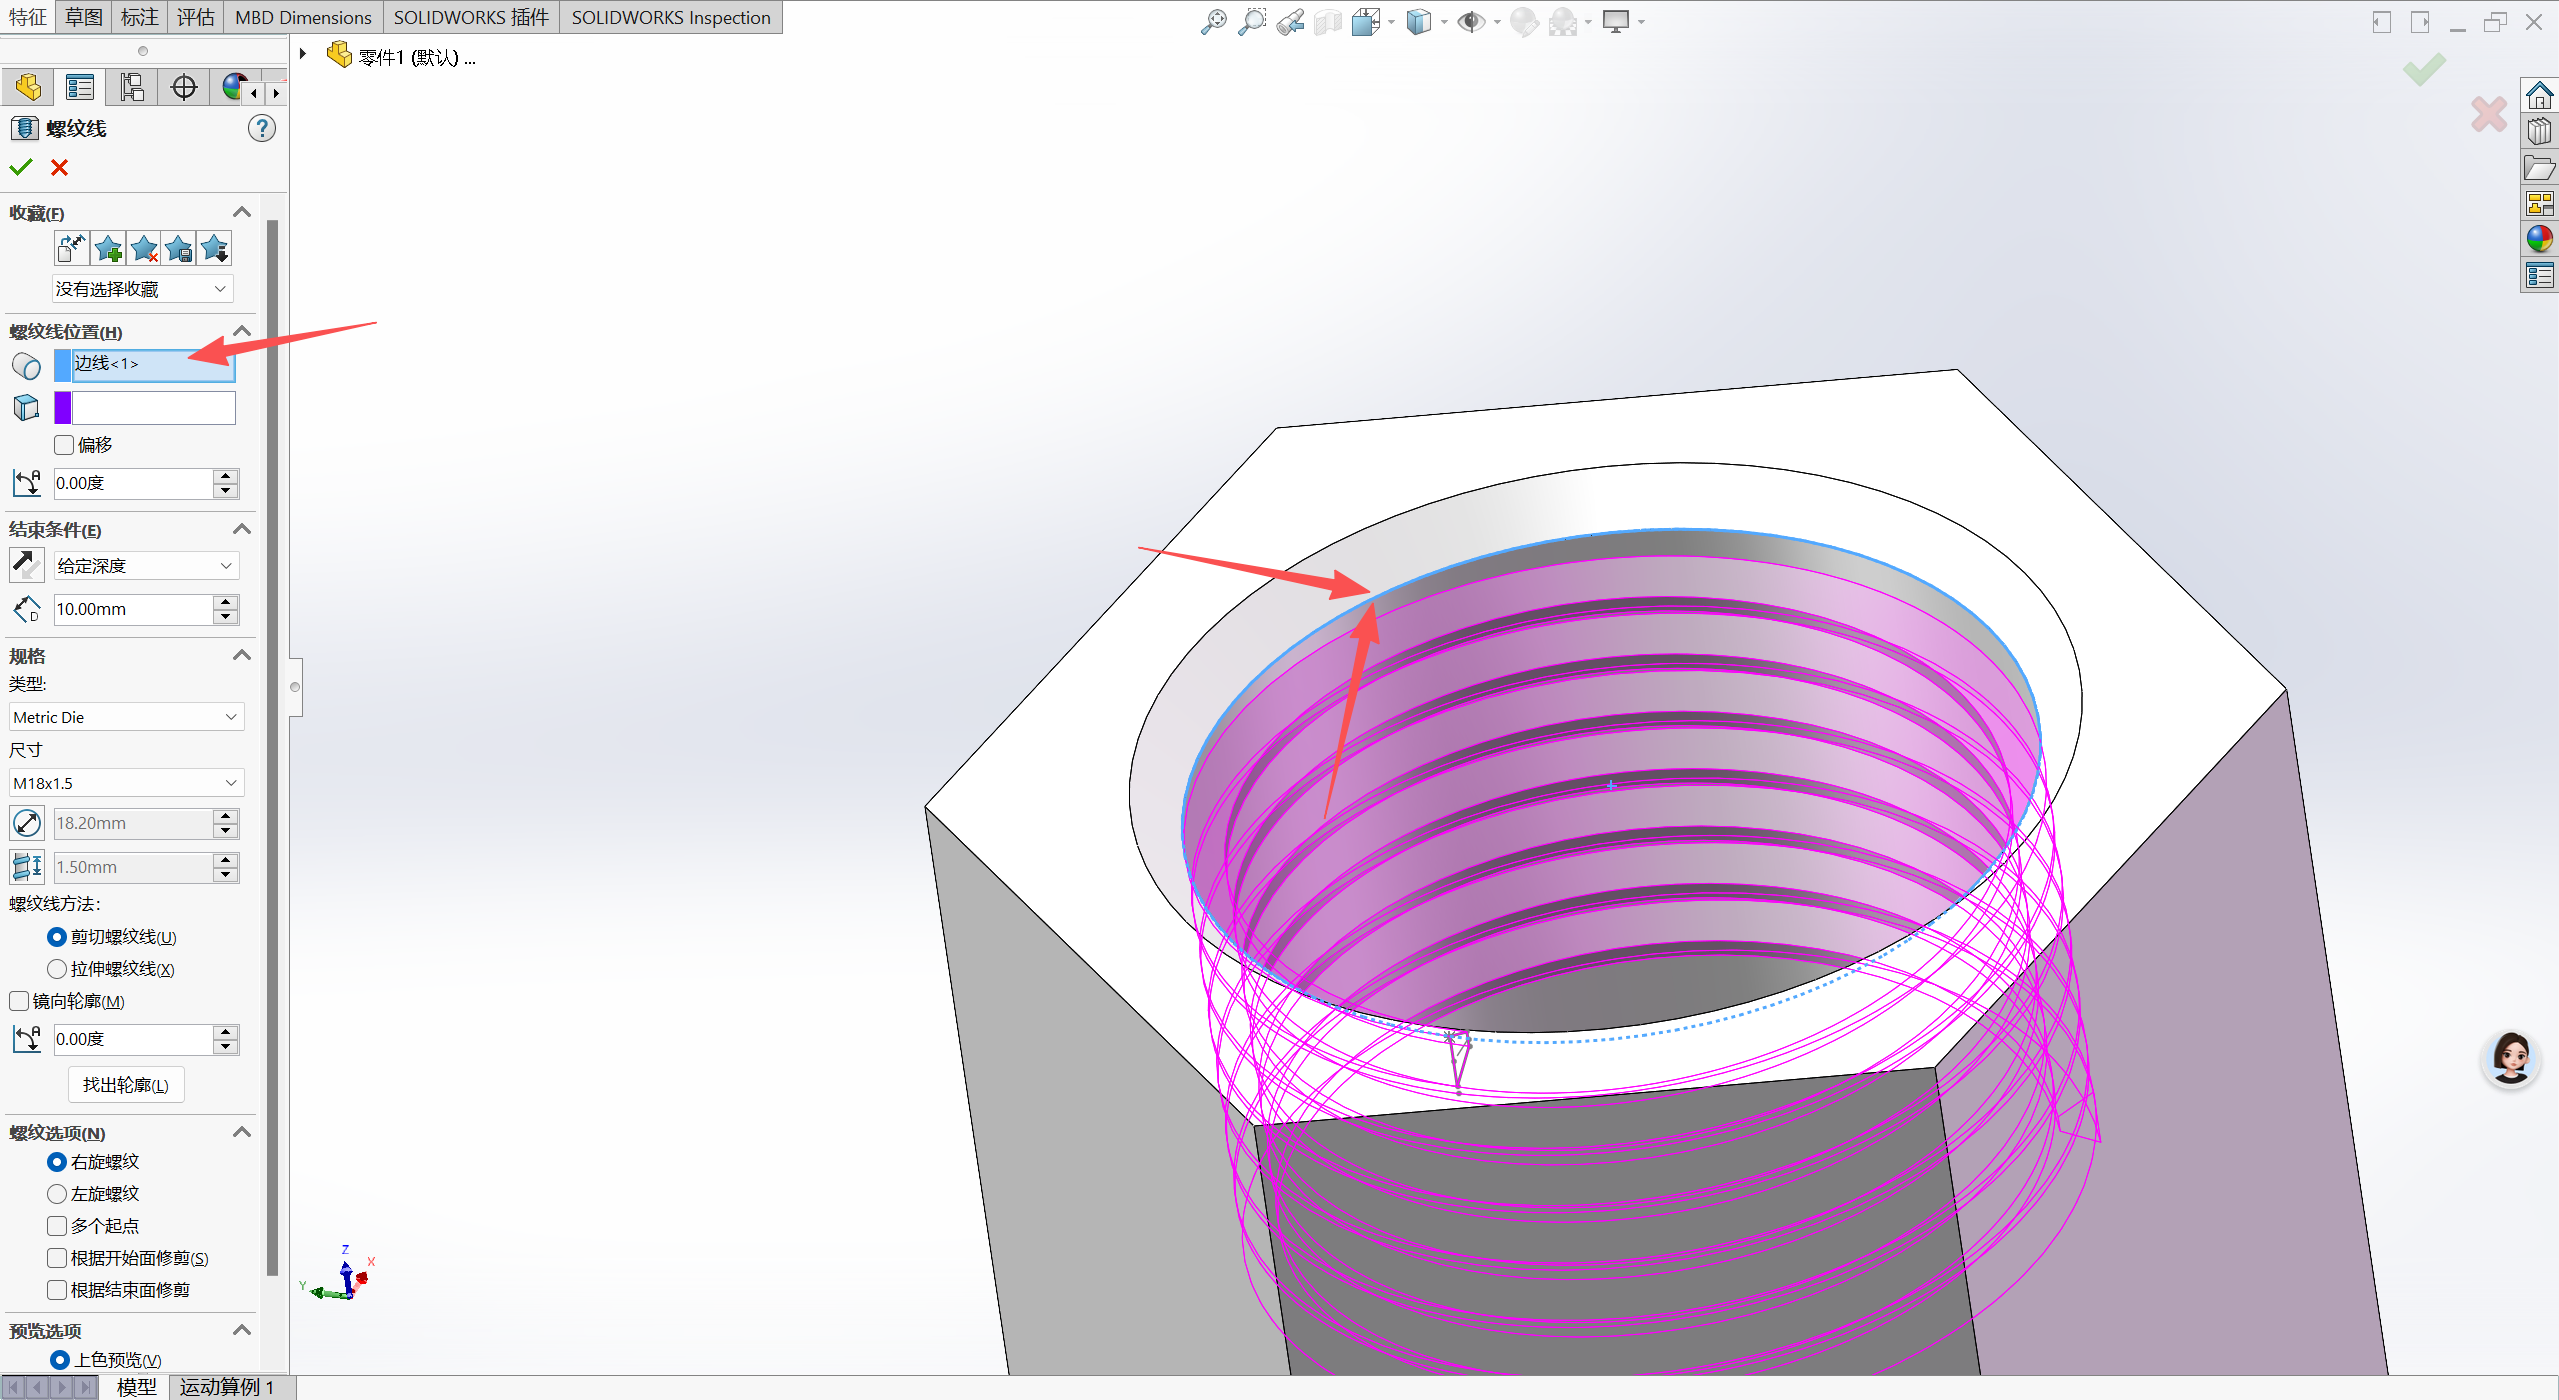Choose the 右旋螺纹 radio option
2559x1400 pixels.
[57, 1162]
